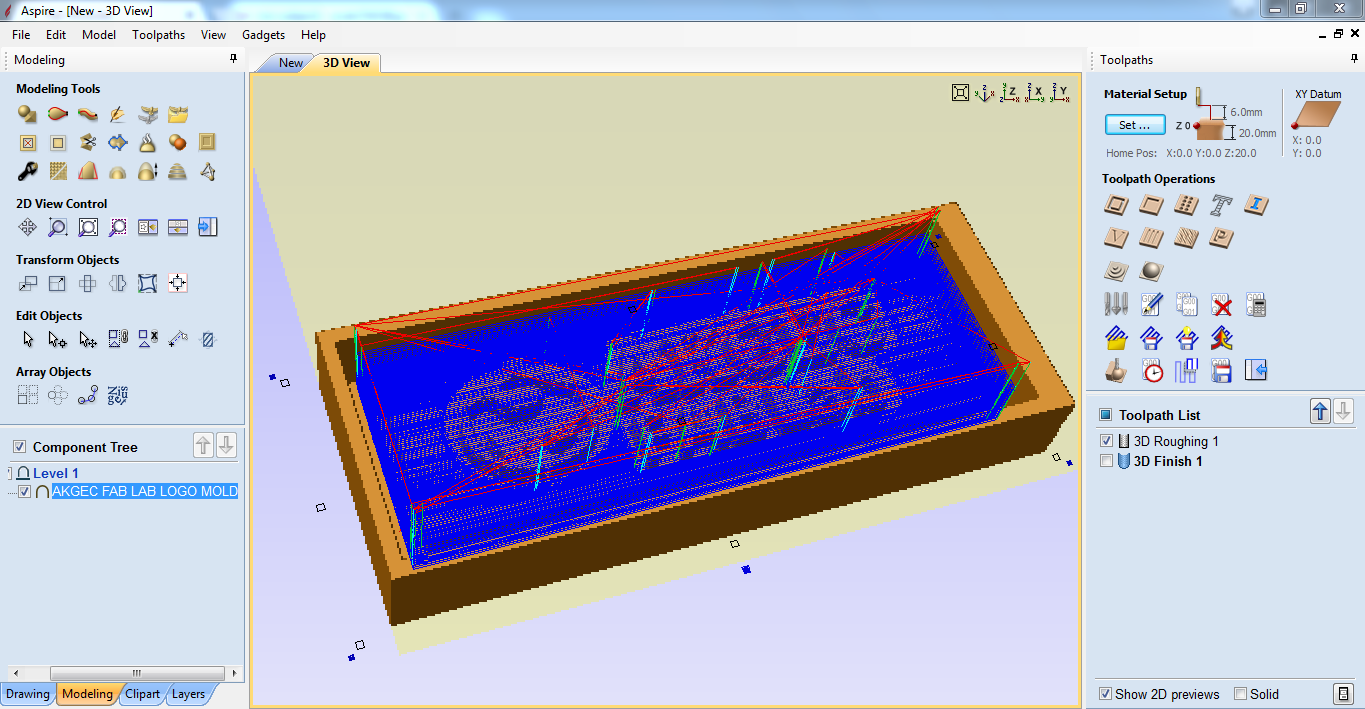This screenshot has width=1365, height=709.
Task: Select the AKGEC FAB LAB LOGO MOLD component
Action: [145, 492]
